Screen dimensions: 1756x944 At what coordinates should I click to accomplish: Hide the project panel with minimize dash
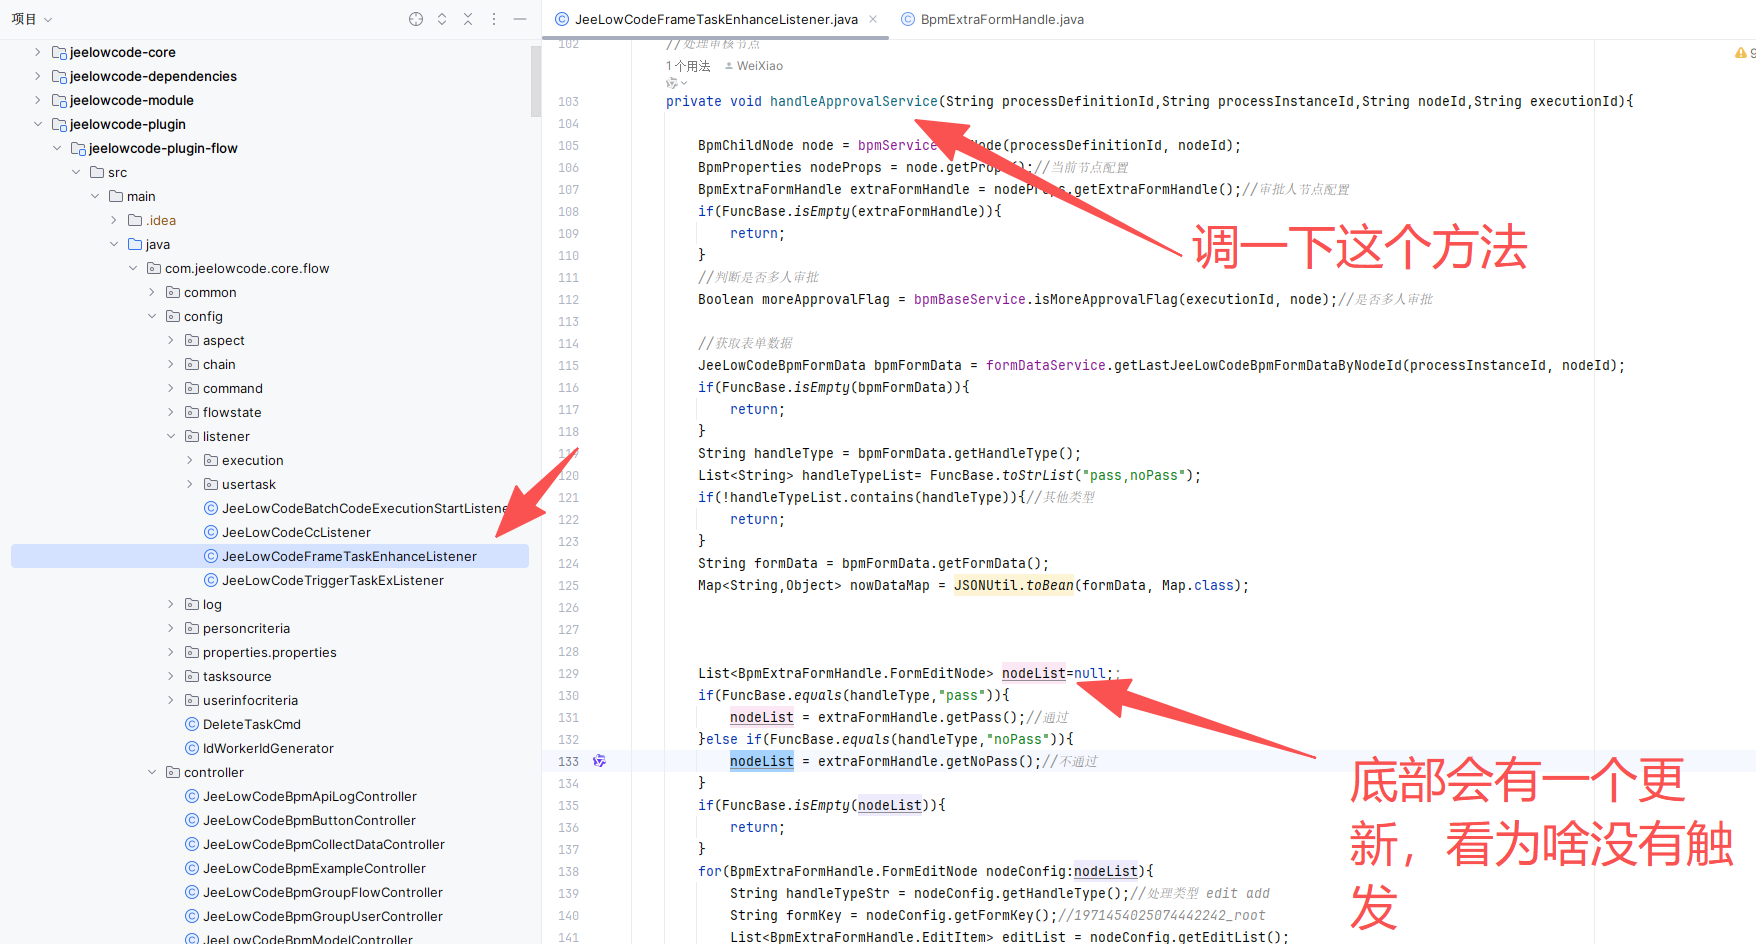click(x=520, y=19)
